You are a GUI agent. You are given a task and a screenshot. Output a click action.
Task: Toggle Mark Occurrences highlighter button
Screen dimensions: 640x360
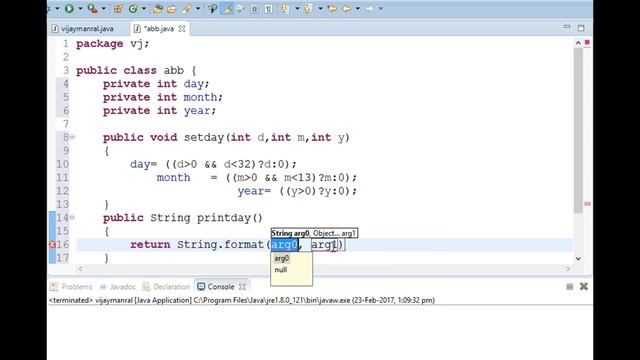227,8
